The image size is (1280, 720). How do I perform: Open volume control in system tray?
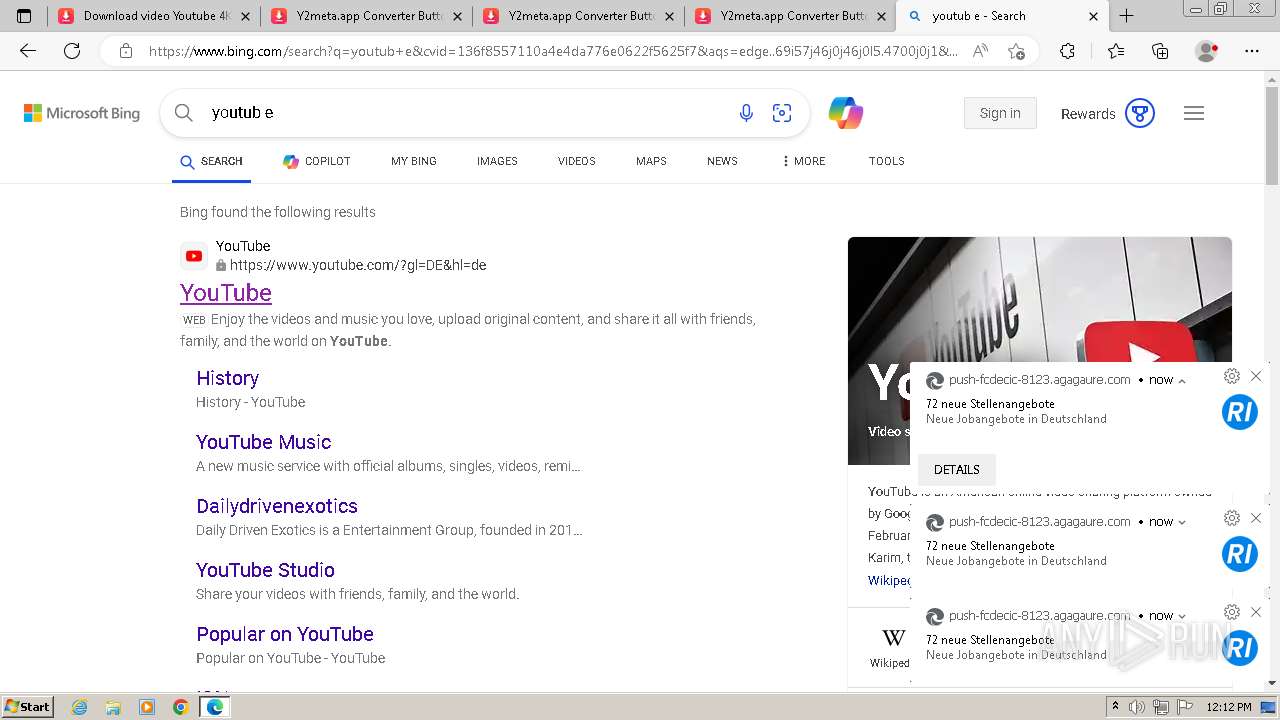[x=1137, y=707]
